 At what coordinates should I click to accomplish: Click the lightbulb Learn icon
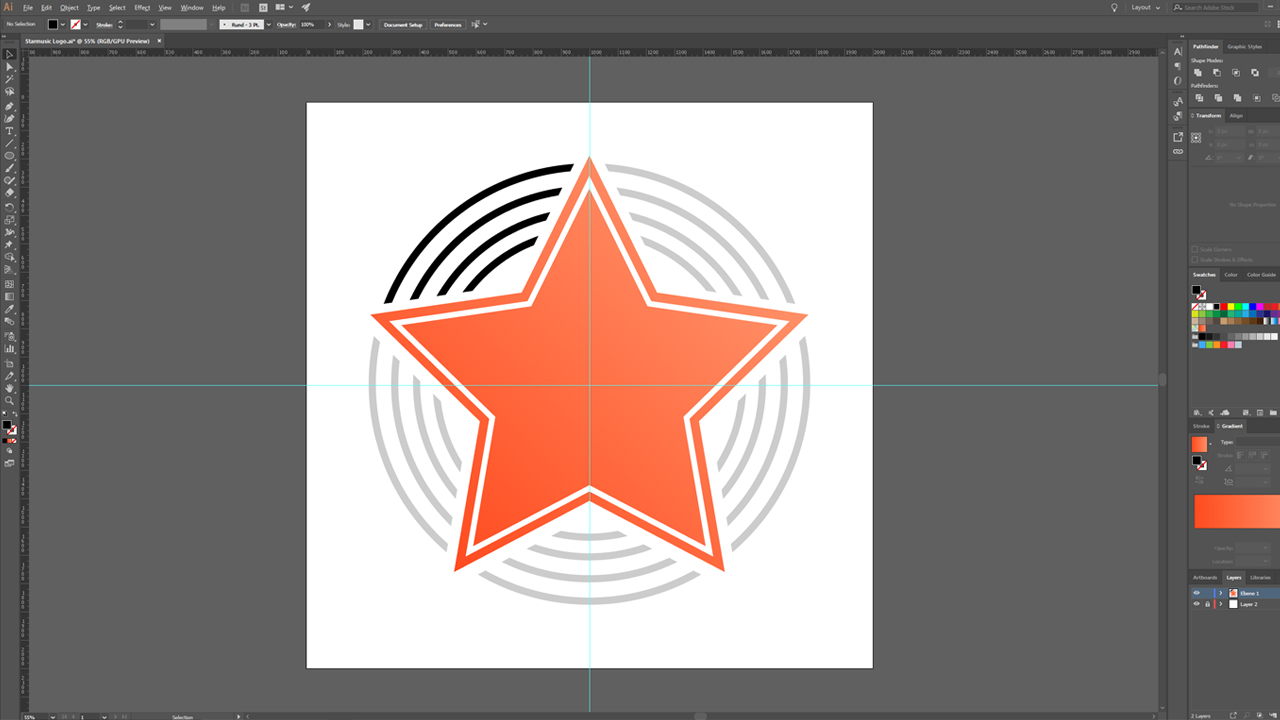click(1115, 7)
